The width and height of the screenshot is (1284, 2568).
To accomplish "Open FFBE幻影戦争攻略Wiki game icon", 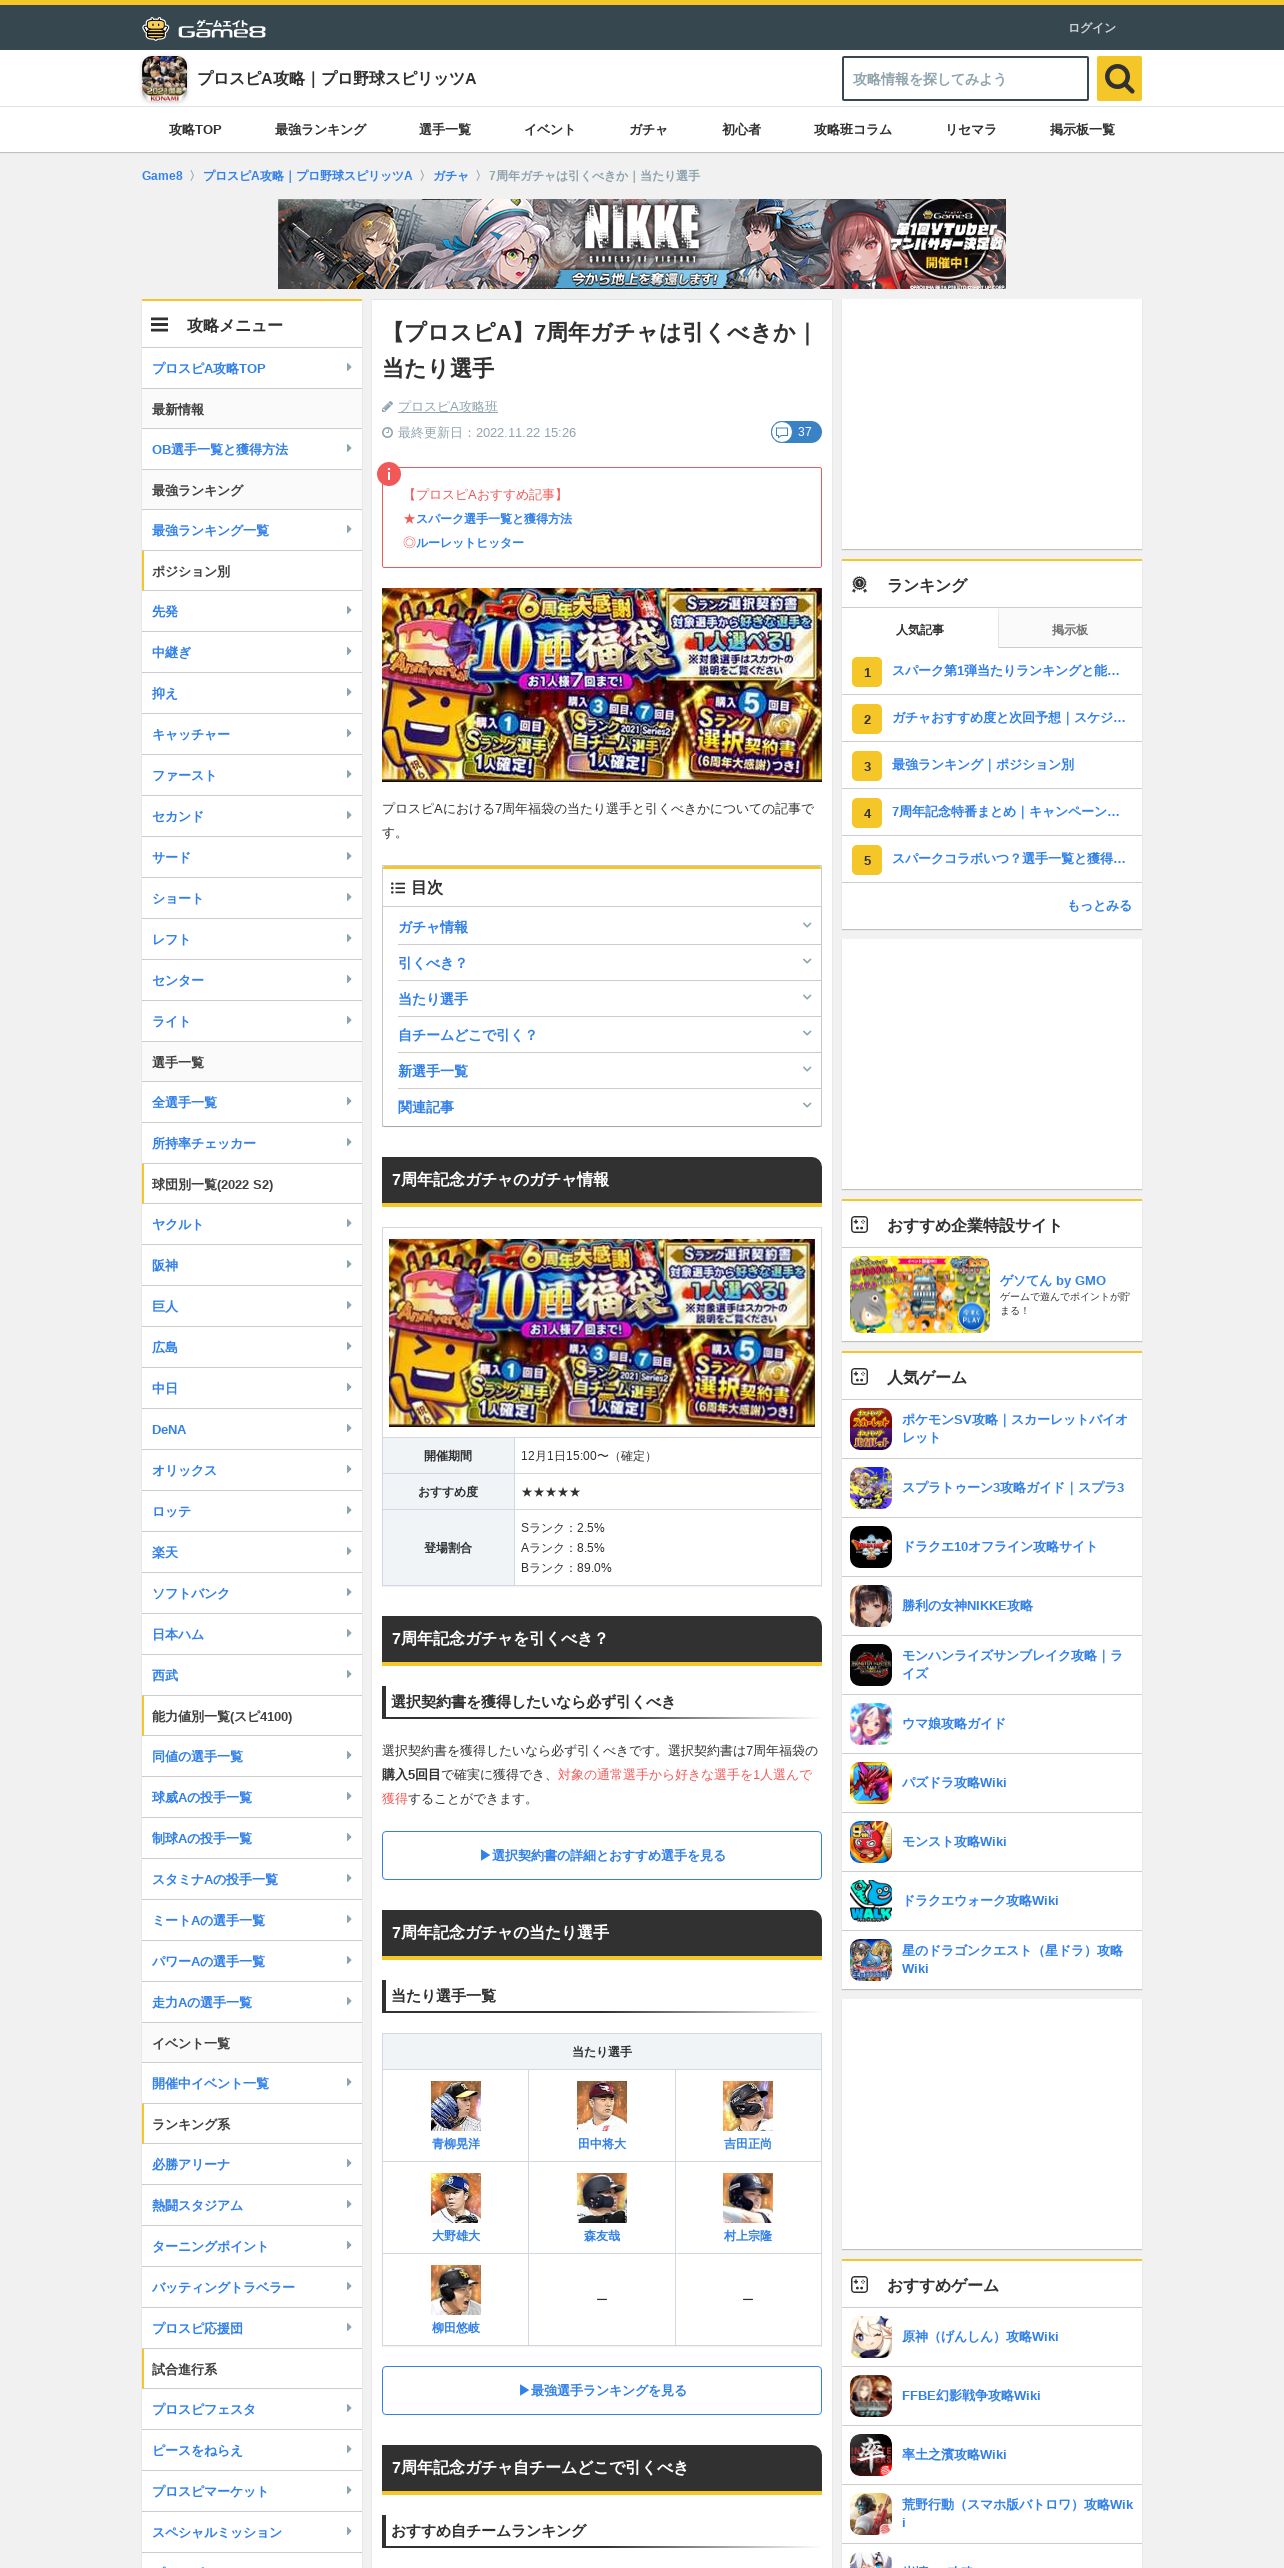I will [871, 2396].
